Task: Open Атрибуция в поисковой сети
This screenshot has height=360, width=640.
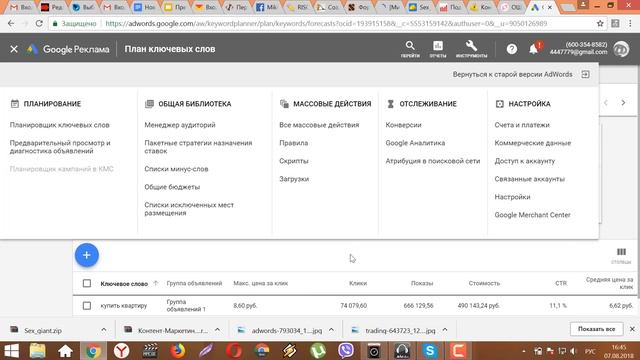Action: point(433,161)
